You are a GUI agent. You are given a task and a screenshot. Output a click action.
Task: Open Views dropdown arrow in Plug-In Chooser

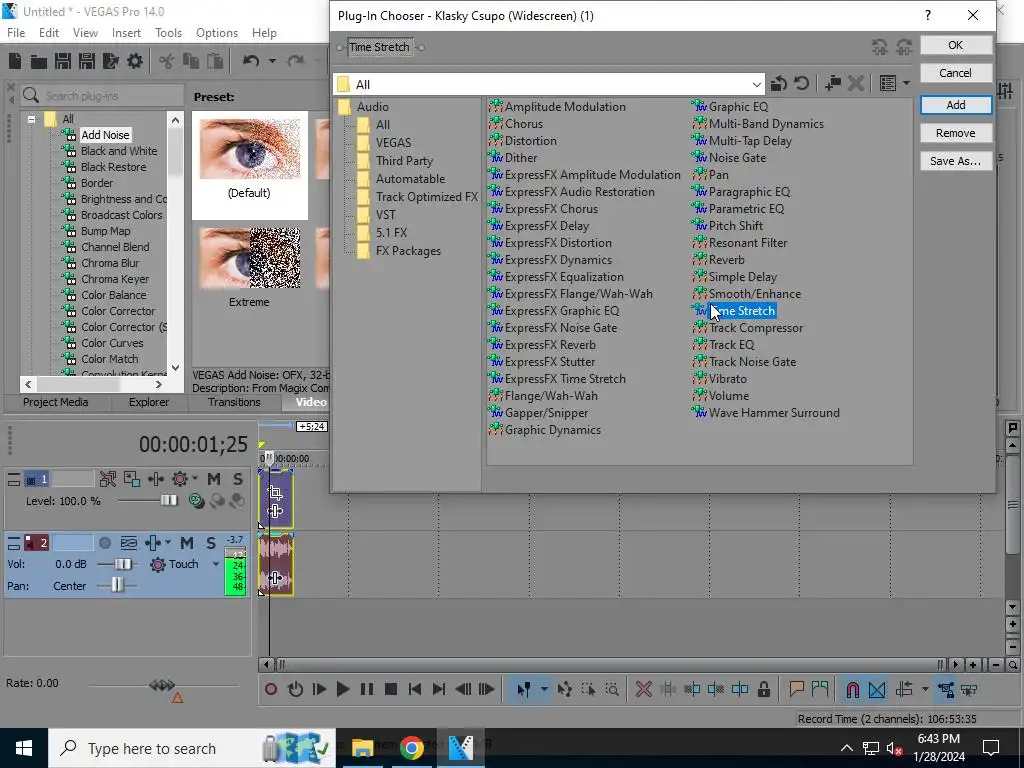tap(906, 83)
